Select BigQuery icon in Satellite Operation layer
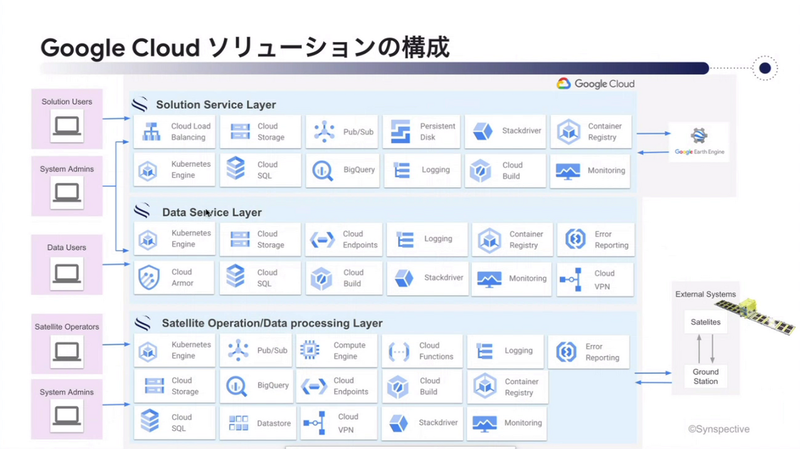Image resolution: width=800 pixels, height=449 pixels. (236, 386)
